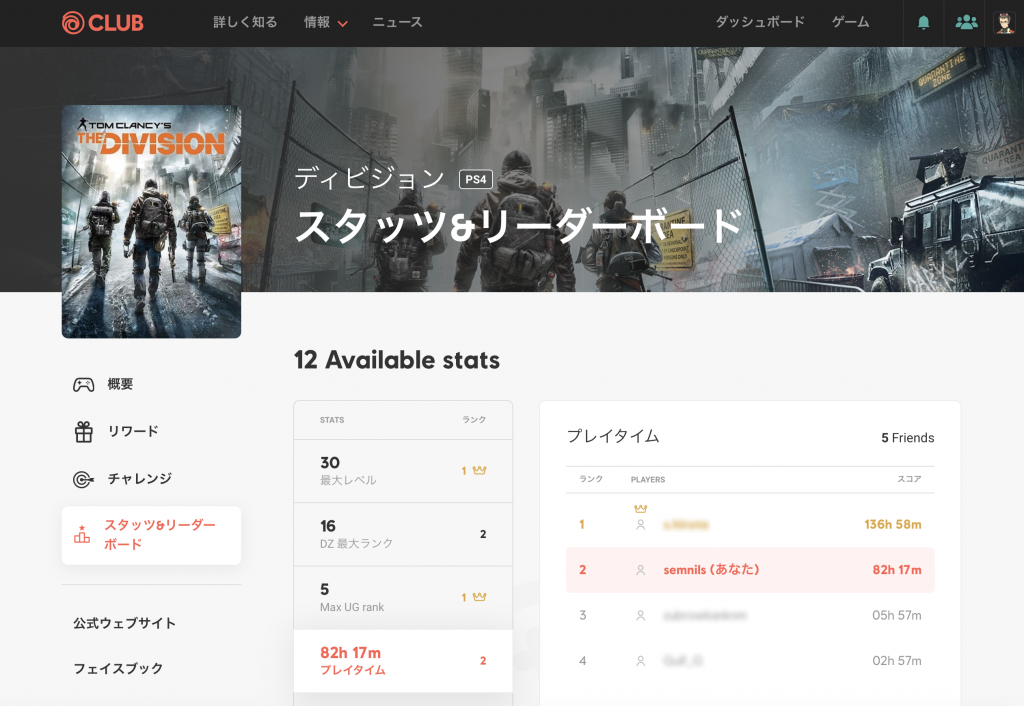Click the スコア column header
Image resolution: width=1024 pixels, height=706 pixels.
pyautogui.click(x=909, y=479)
